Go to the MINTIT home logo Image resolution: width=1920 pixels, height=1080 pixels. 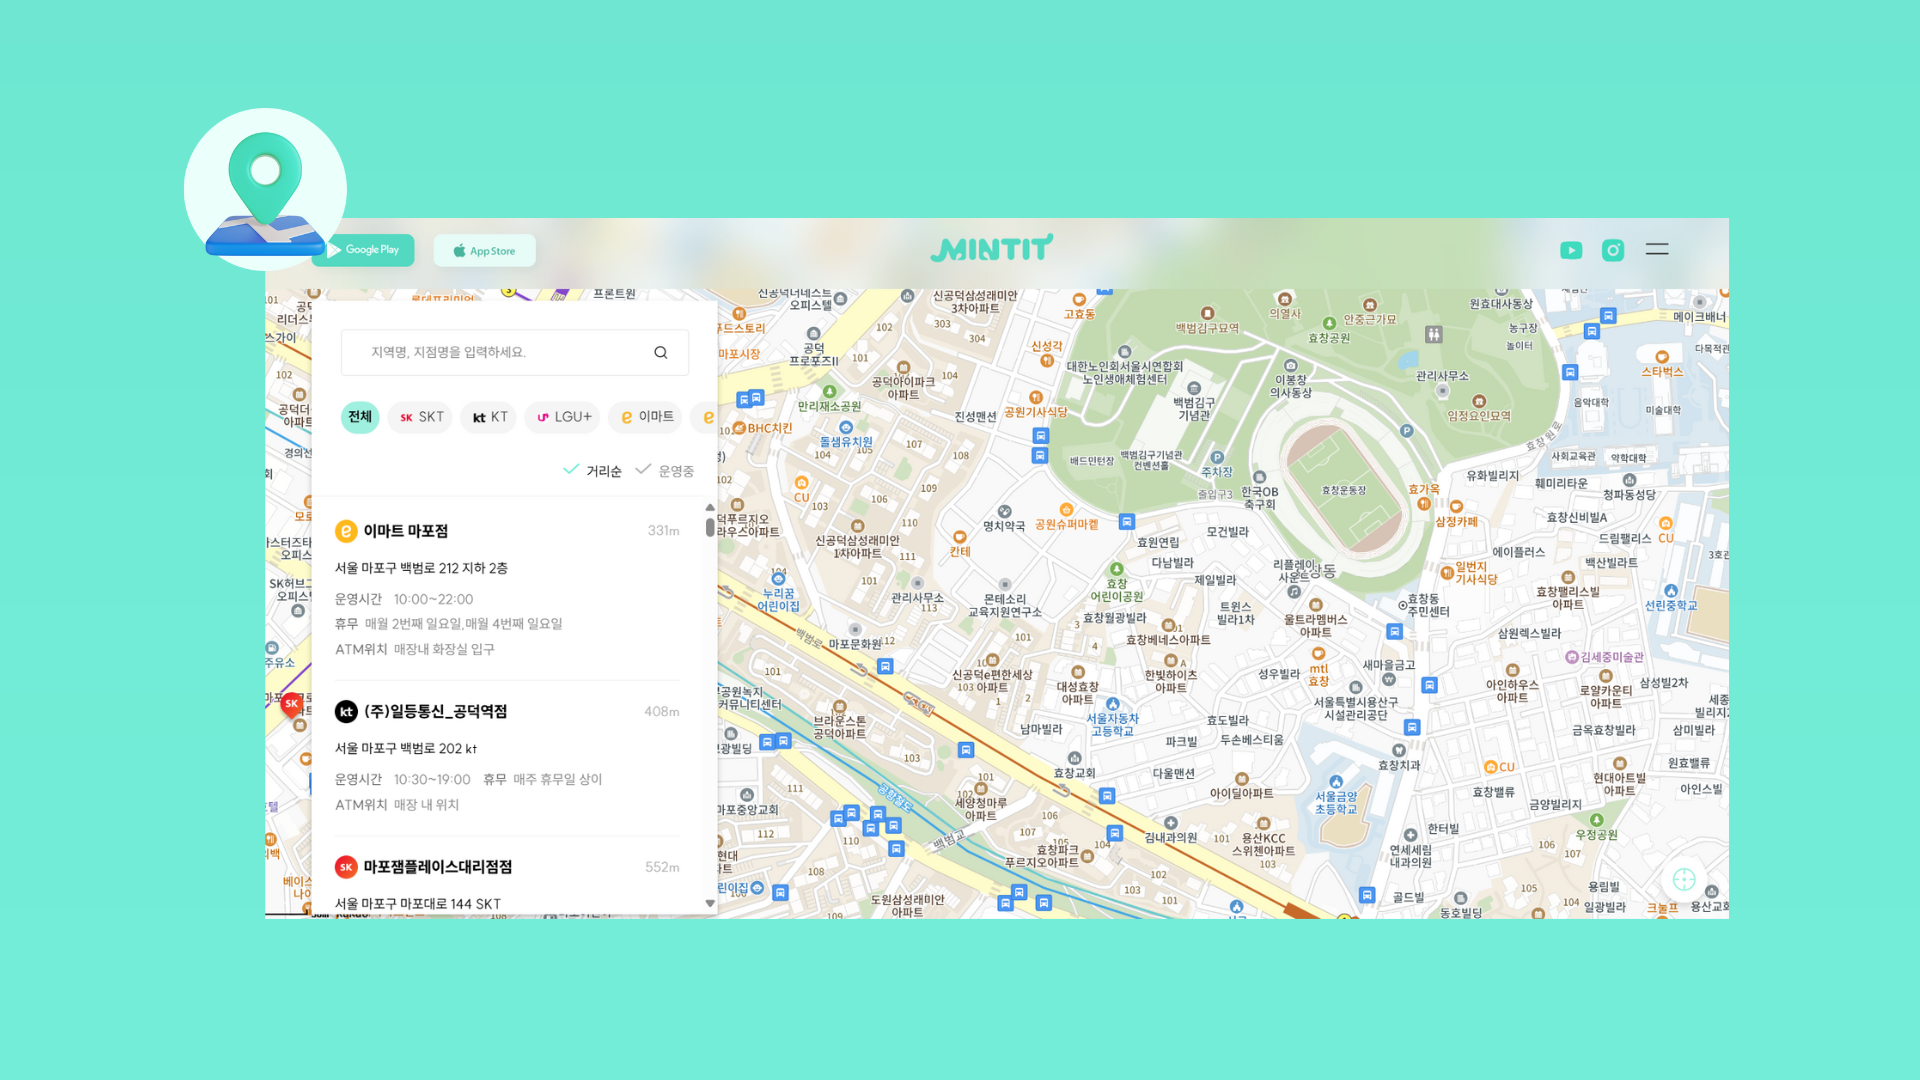coord(991,249)
